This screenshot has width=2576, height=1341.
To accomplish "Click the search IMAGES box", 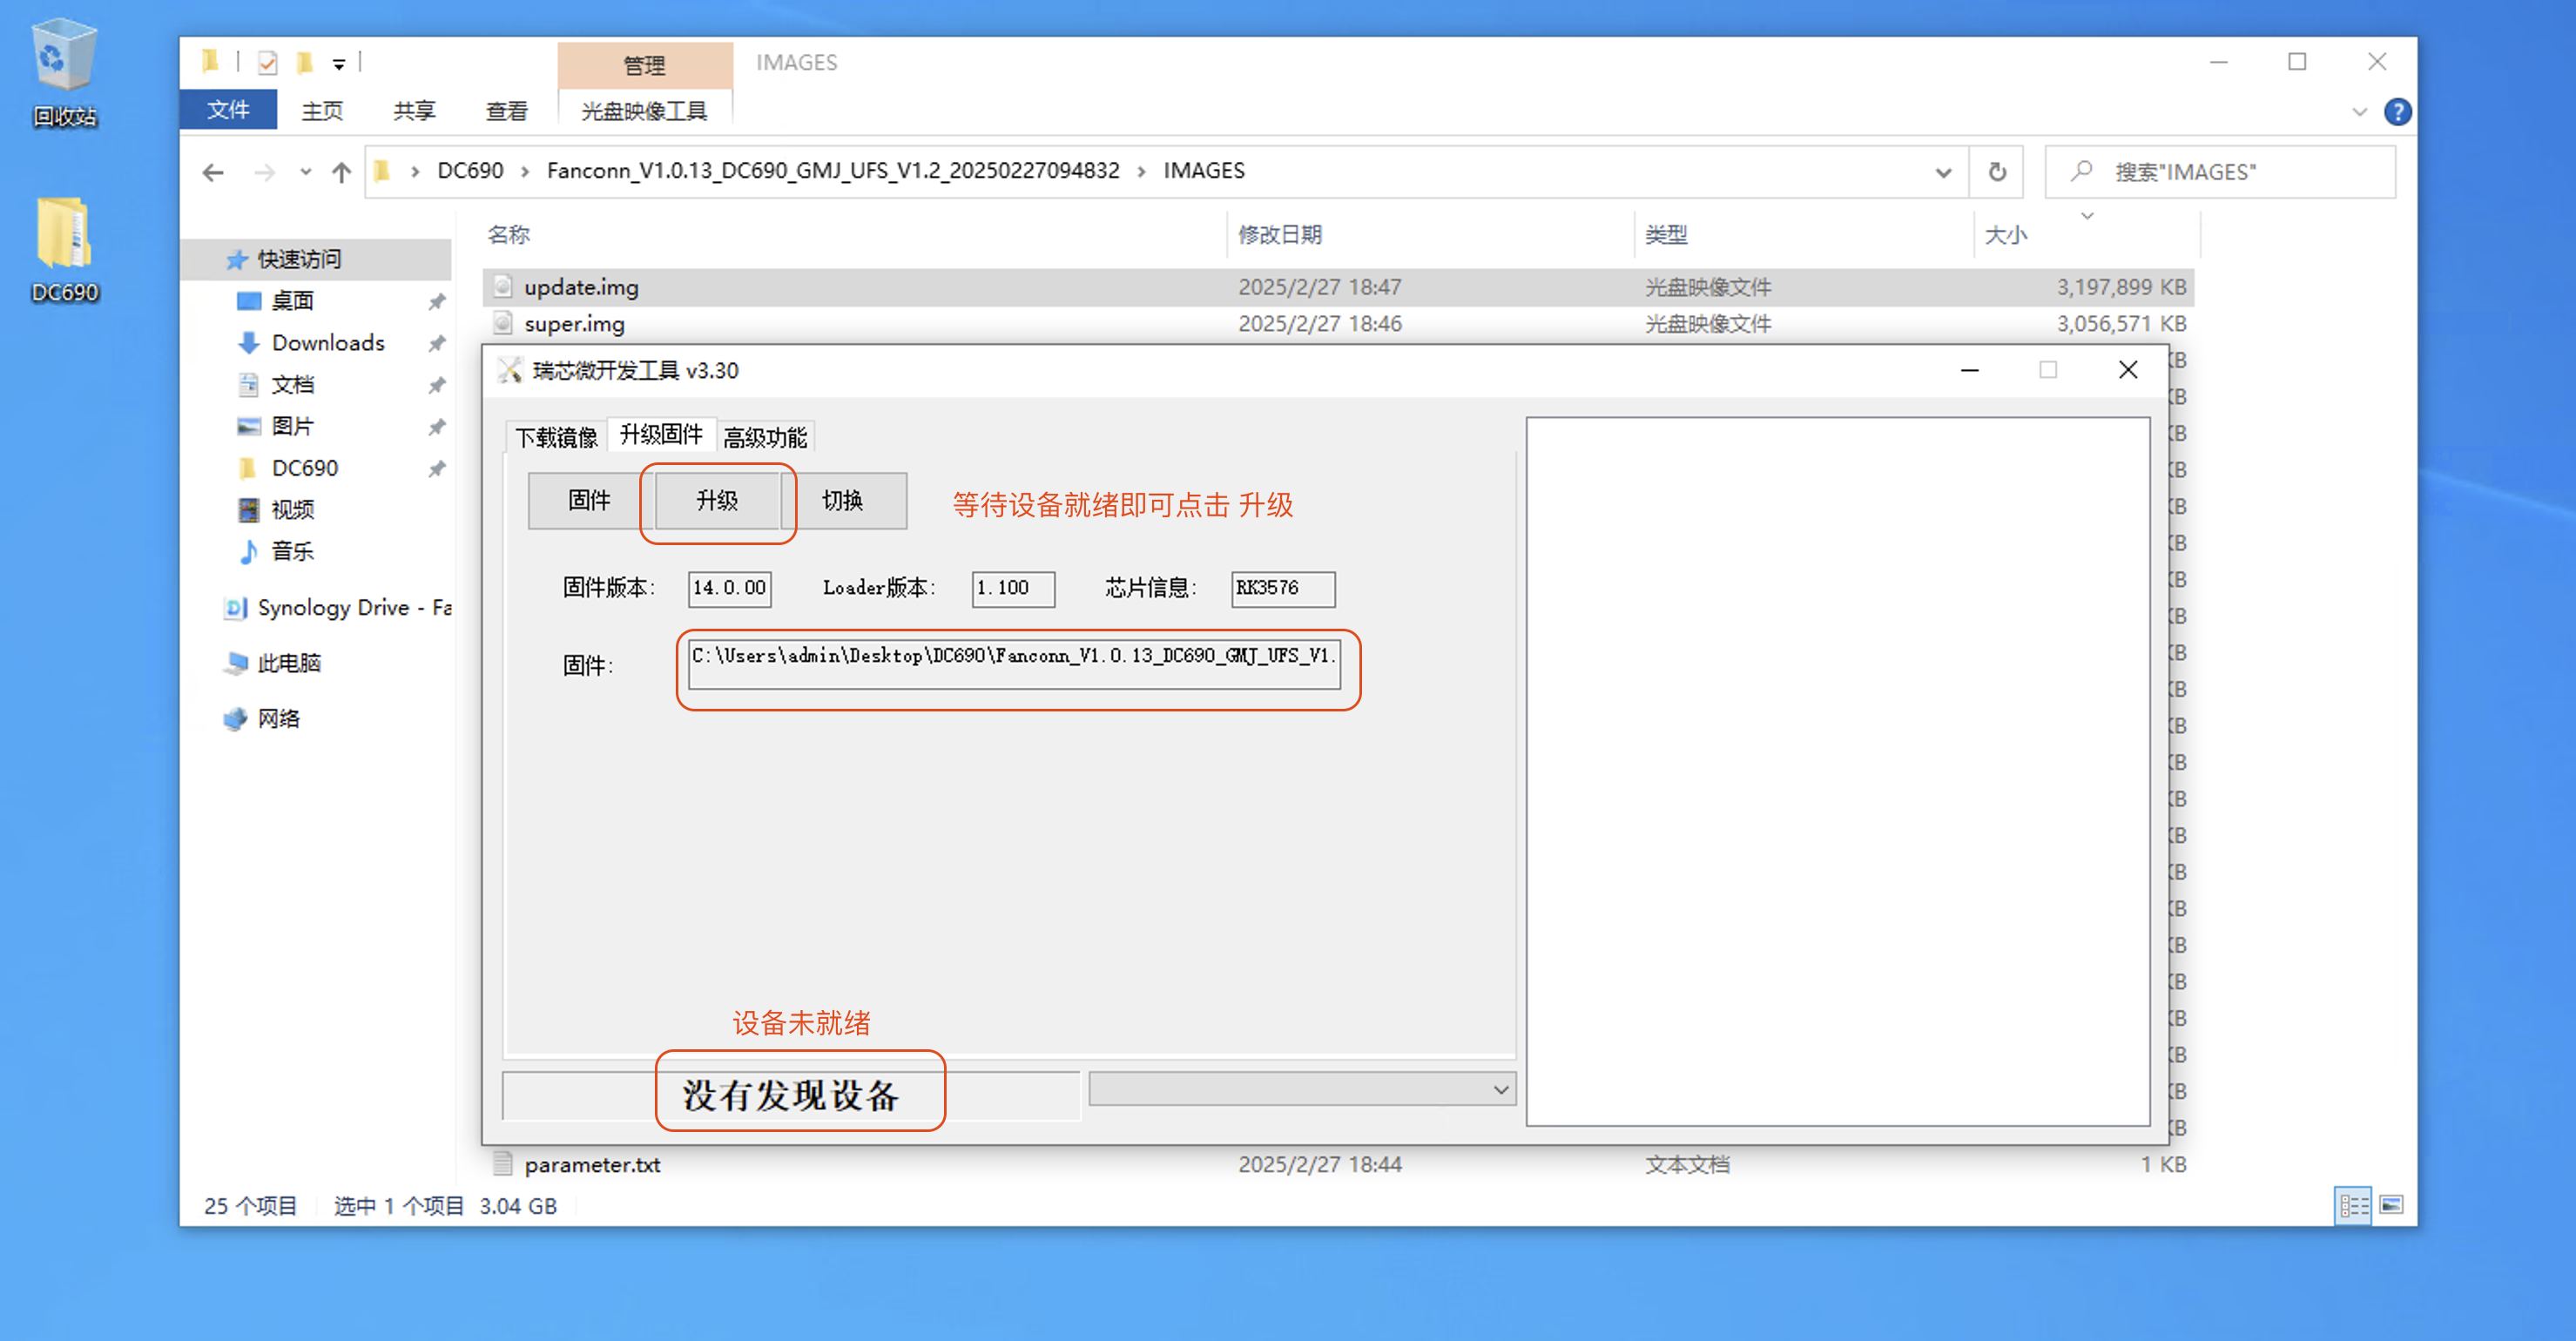I will [x=2220, y=172].
